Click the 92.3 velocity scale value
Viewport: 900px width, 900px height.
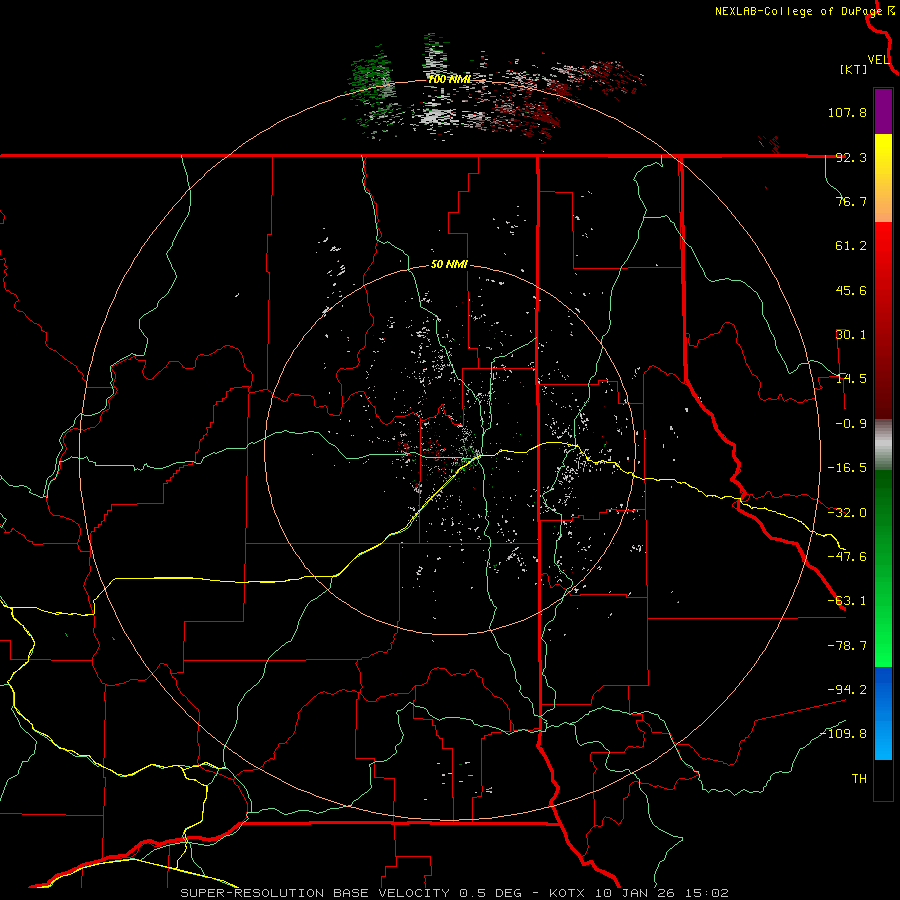point(851,157)
